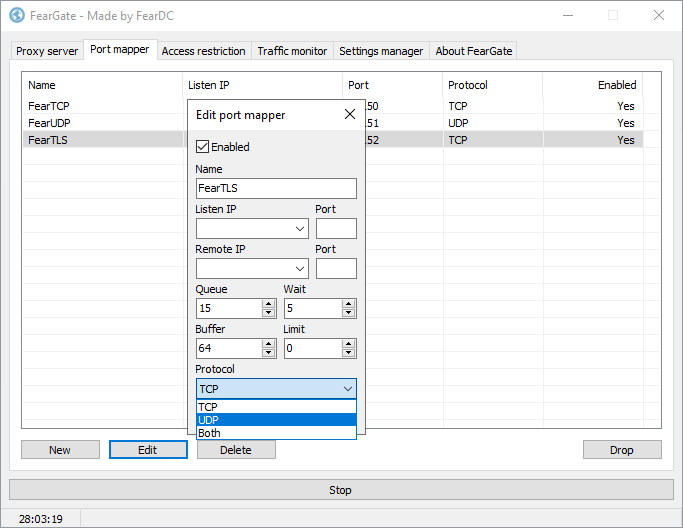The height and width of the screenshot is (528, 683).
Task: Open the Traffic monitor tab
Action: 292,51
